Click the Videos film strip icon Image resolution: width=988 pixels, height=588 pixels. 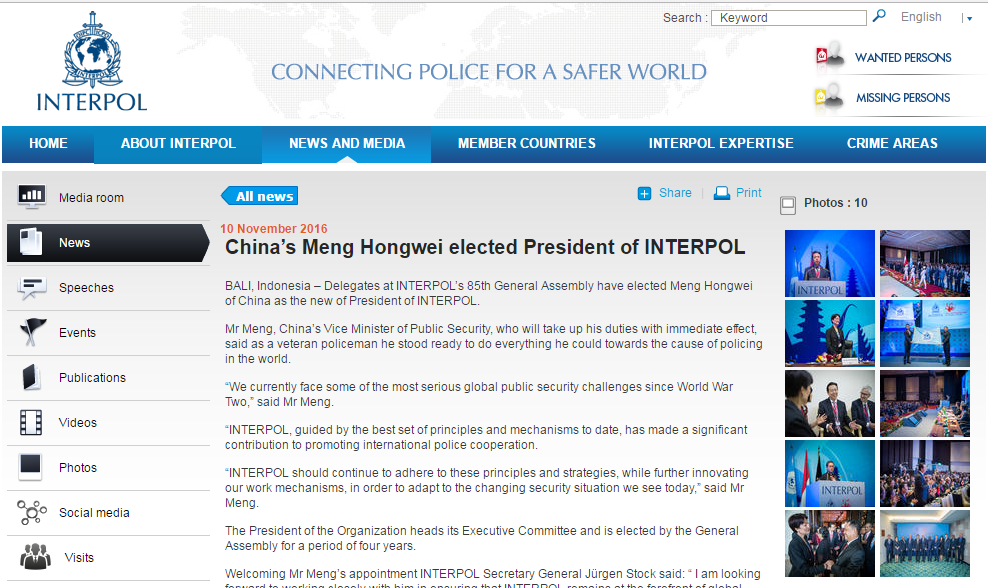[x=32, y=422]
